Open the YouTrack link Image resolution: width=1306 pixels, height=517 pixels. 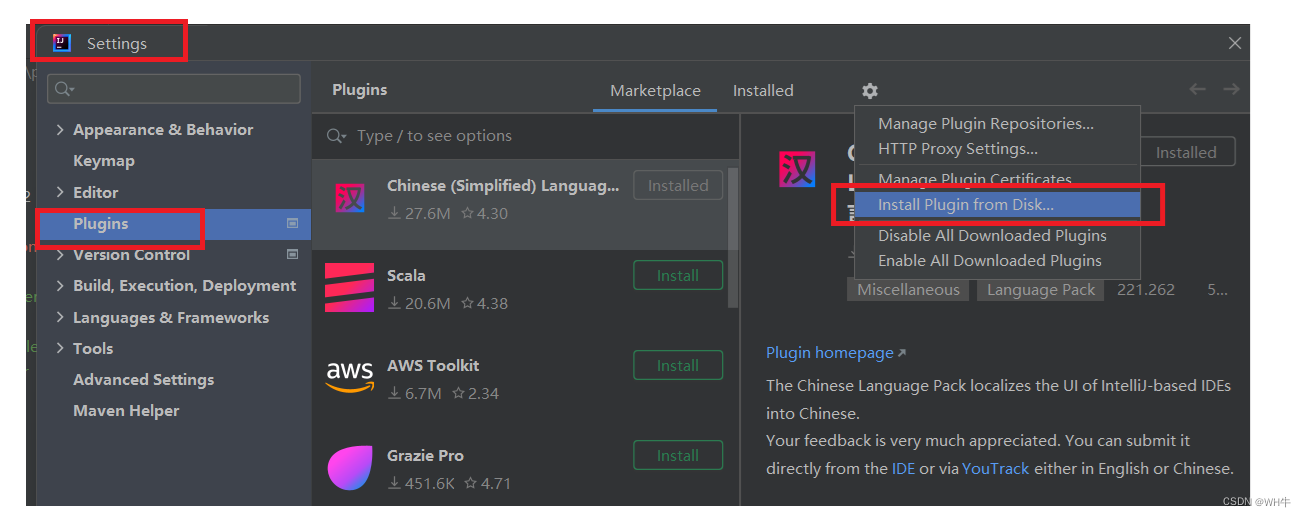pos(995,468)
